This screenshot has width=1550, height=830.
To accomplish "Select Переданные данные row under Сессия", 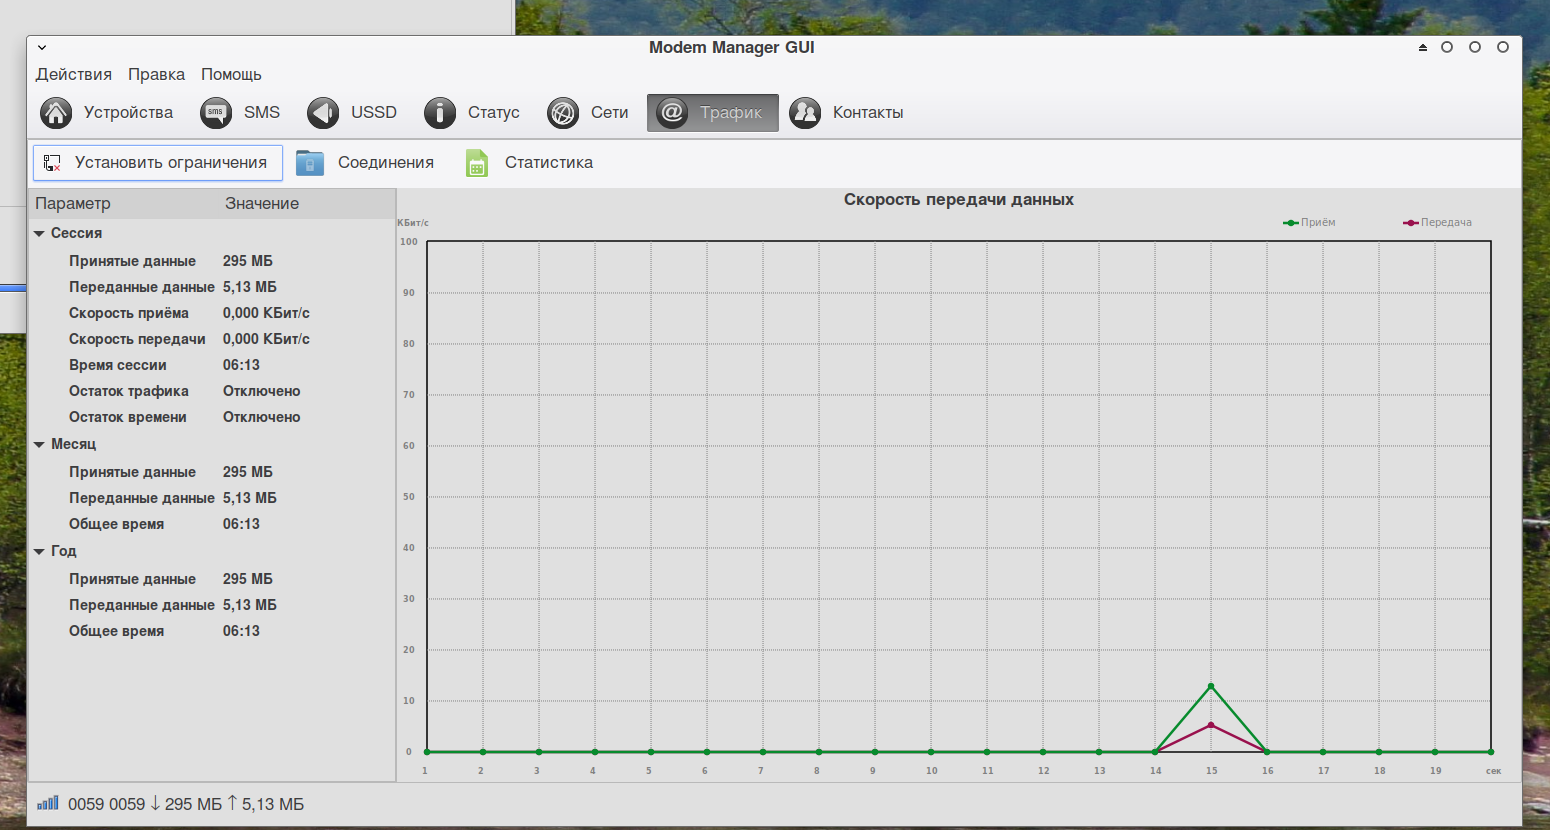I will coord(212,287).
